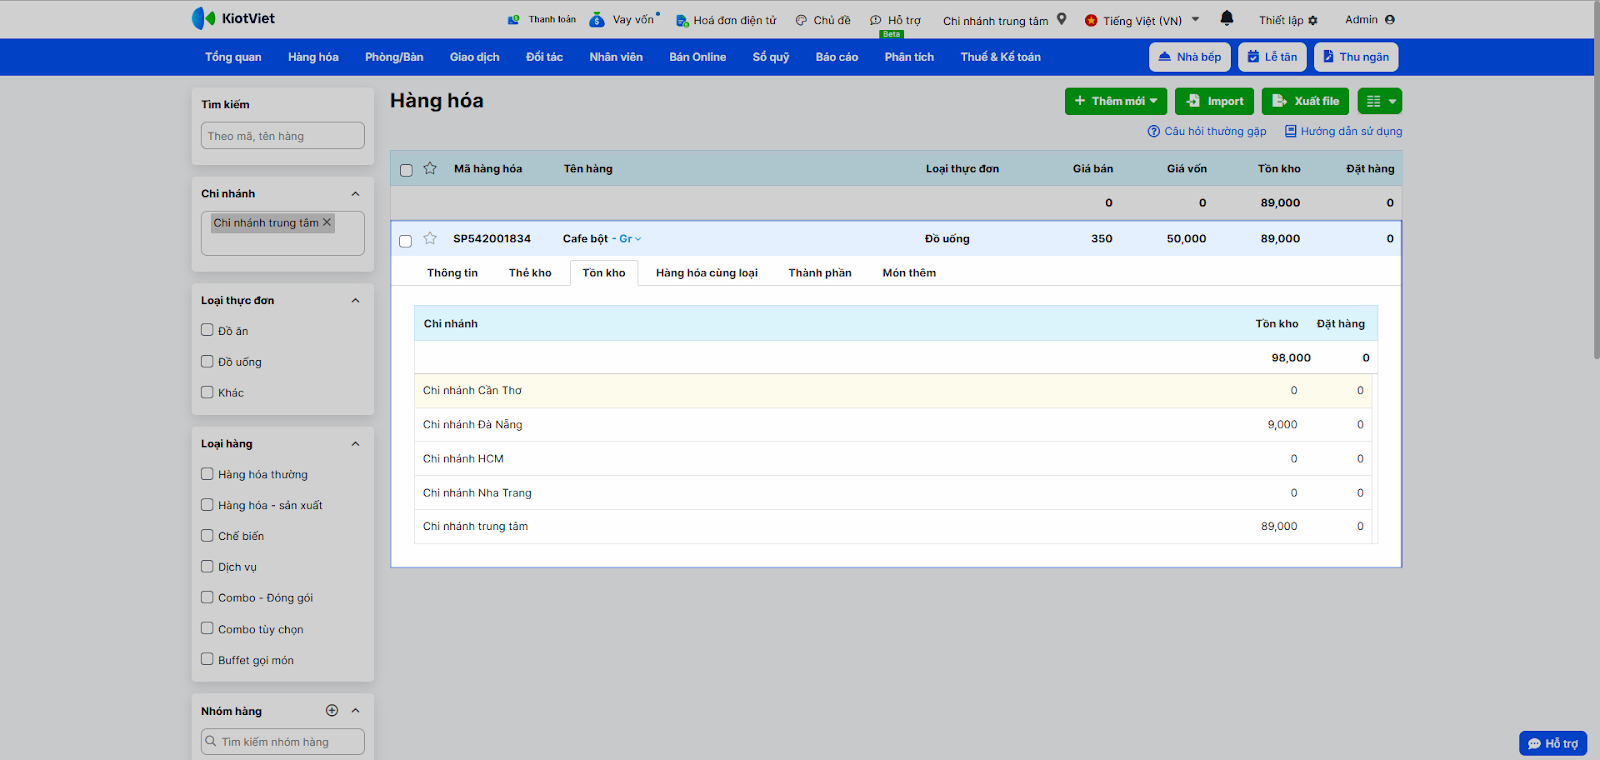Focus the Tìm kiếm nhóm hàng field
Viewport: 1600px width, 760px height.
(x=283, y=742)
